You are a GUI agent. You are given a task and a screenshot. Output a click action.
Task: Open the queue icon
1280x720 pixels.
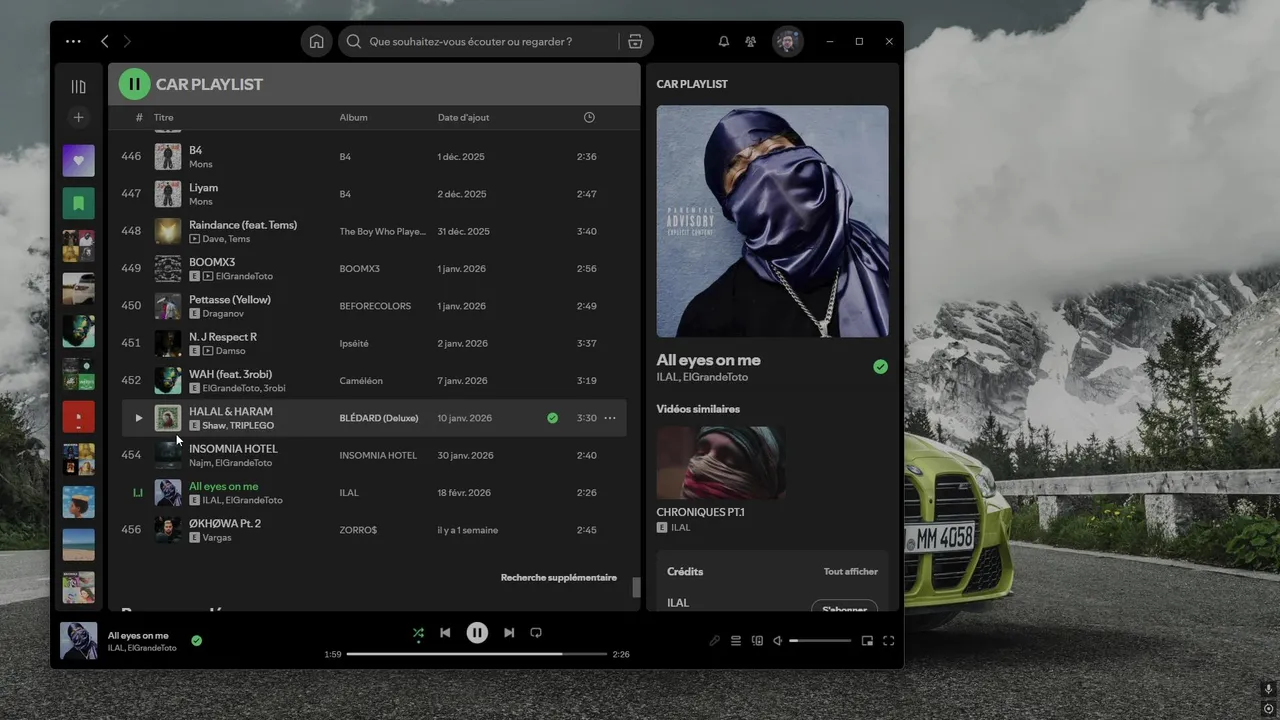click(x=736, y=641)
